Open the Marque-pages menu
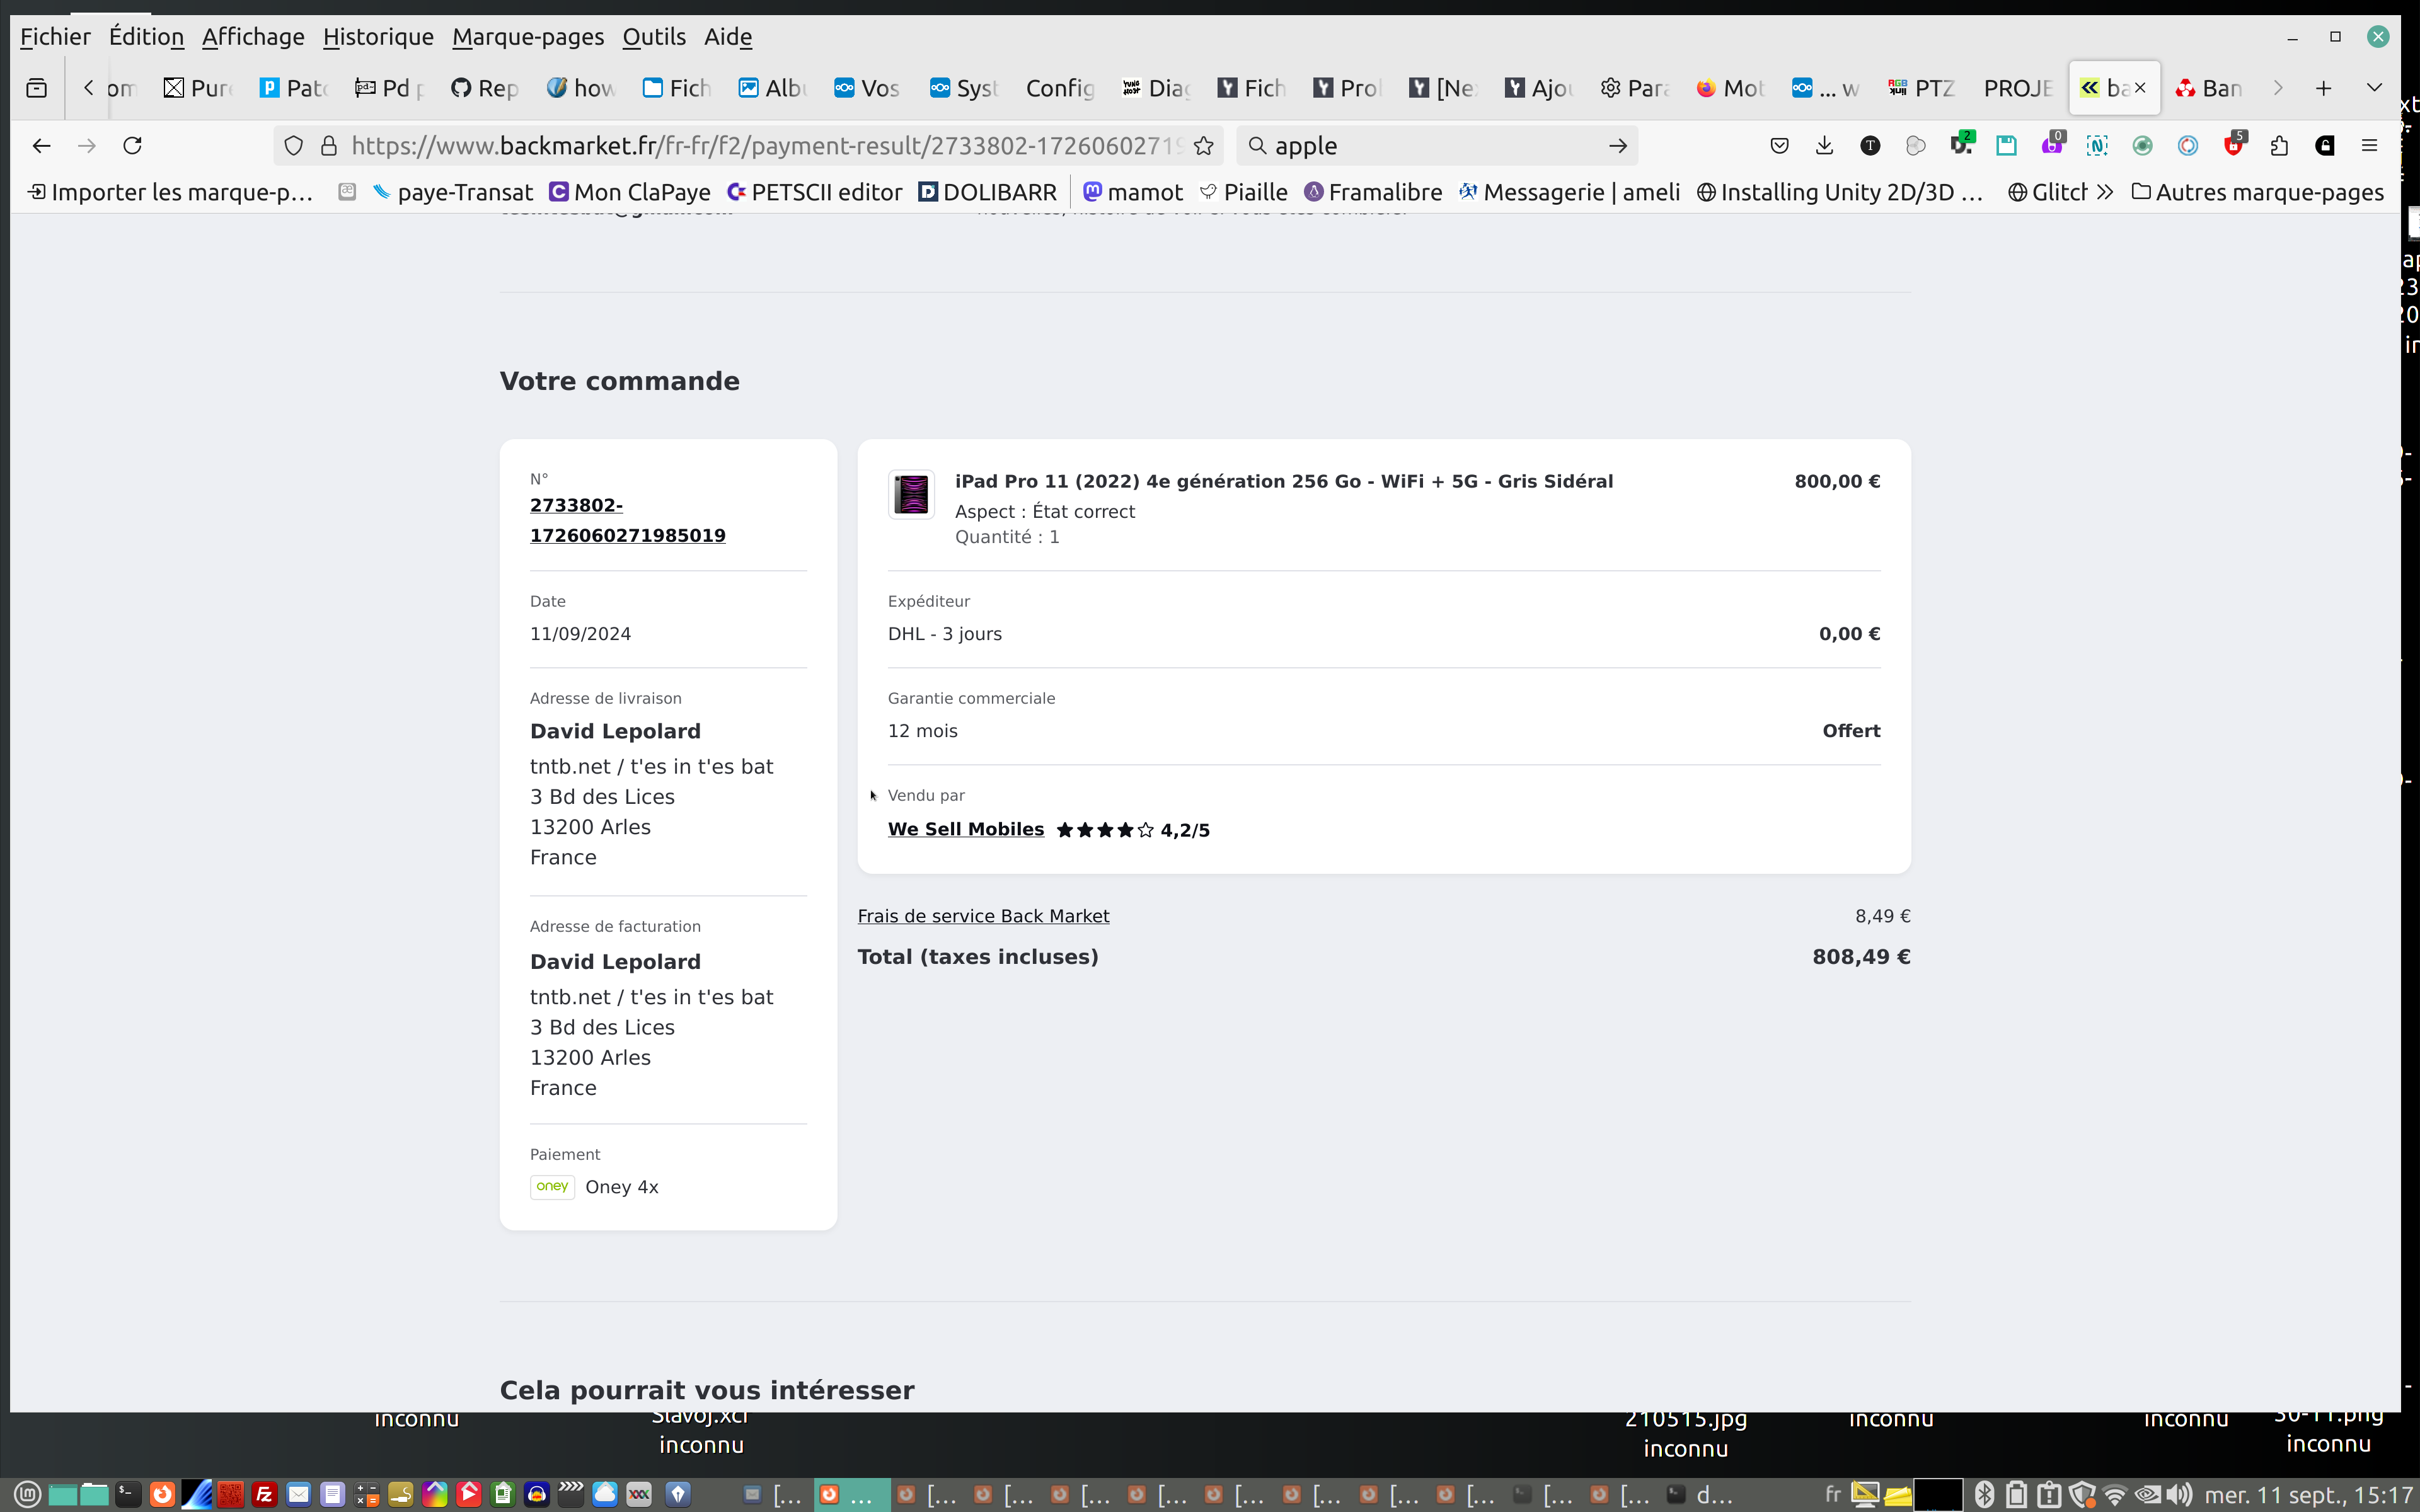This screenshot has height=1512, width=2420. click(527, 37)
